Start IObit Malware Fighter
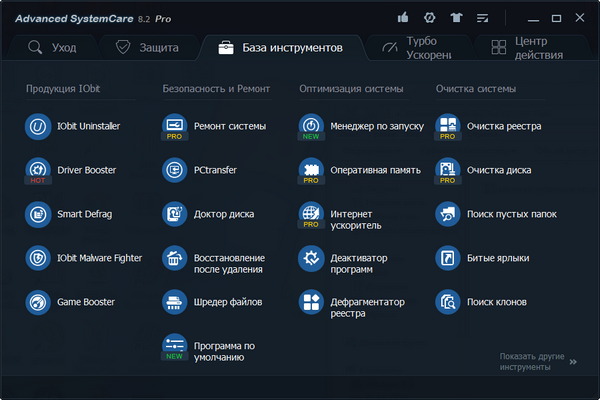The width and height of the screenshot is (600, 400). pyautogui.click(x=38, y=258)
